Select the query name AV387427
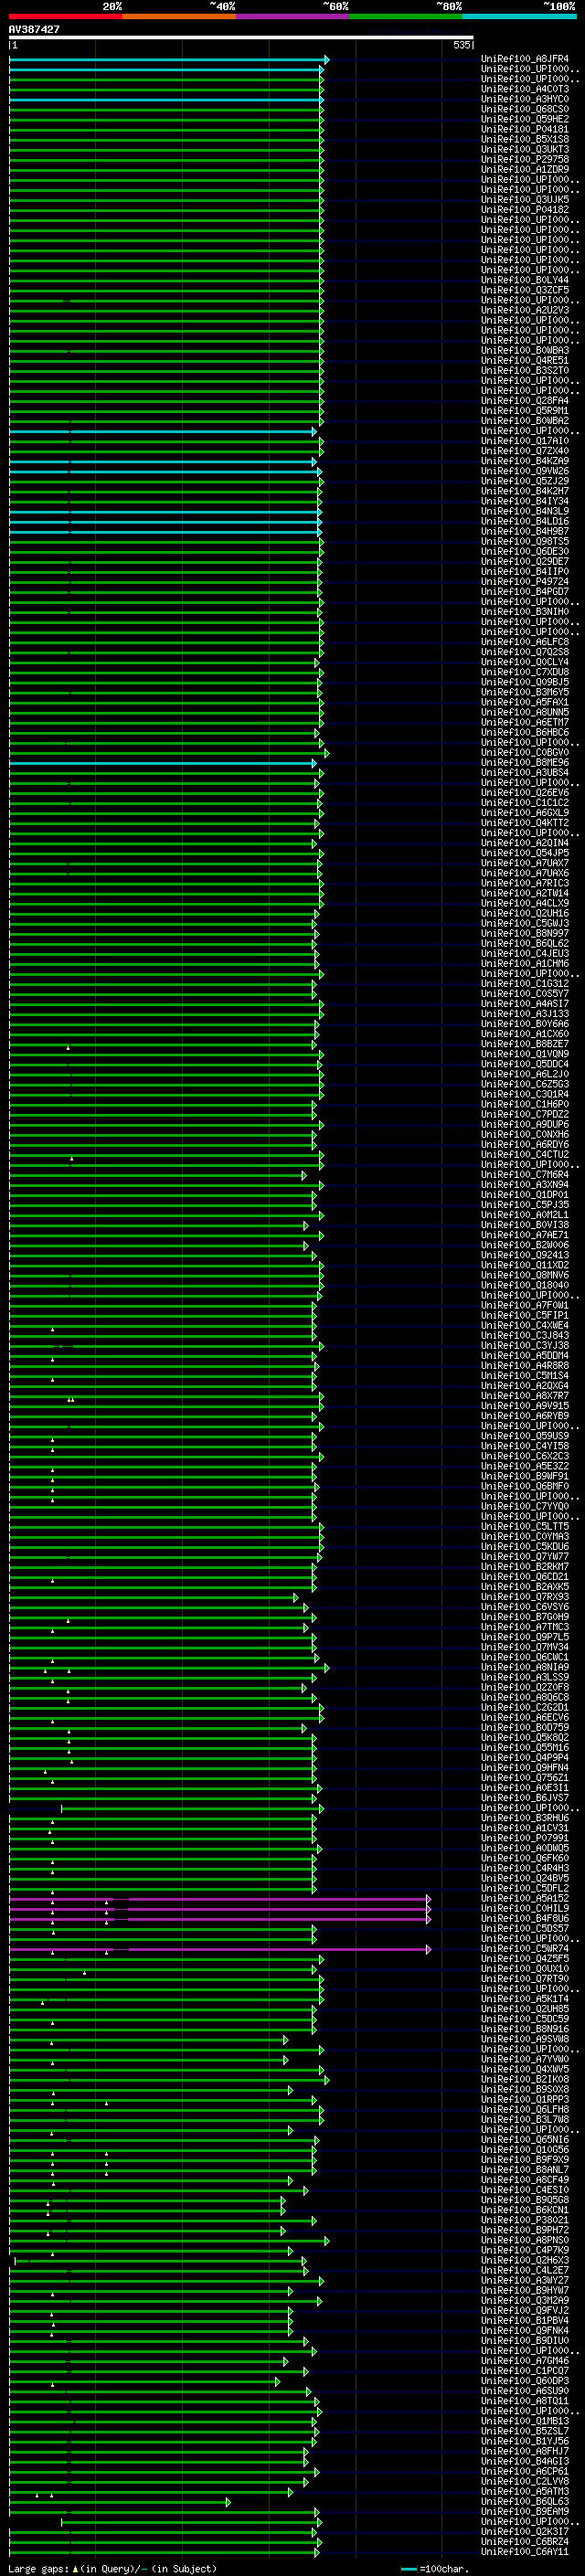Image resolution: width=585 pixels, height=2576 pixels. pos(34,30)
